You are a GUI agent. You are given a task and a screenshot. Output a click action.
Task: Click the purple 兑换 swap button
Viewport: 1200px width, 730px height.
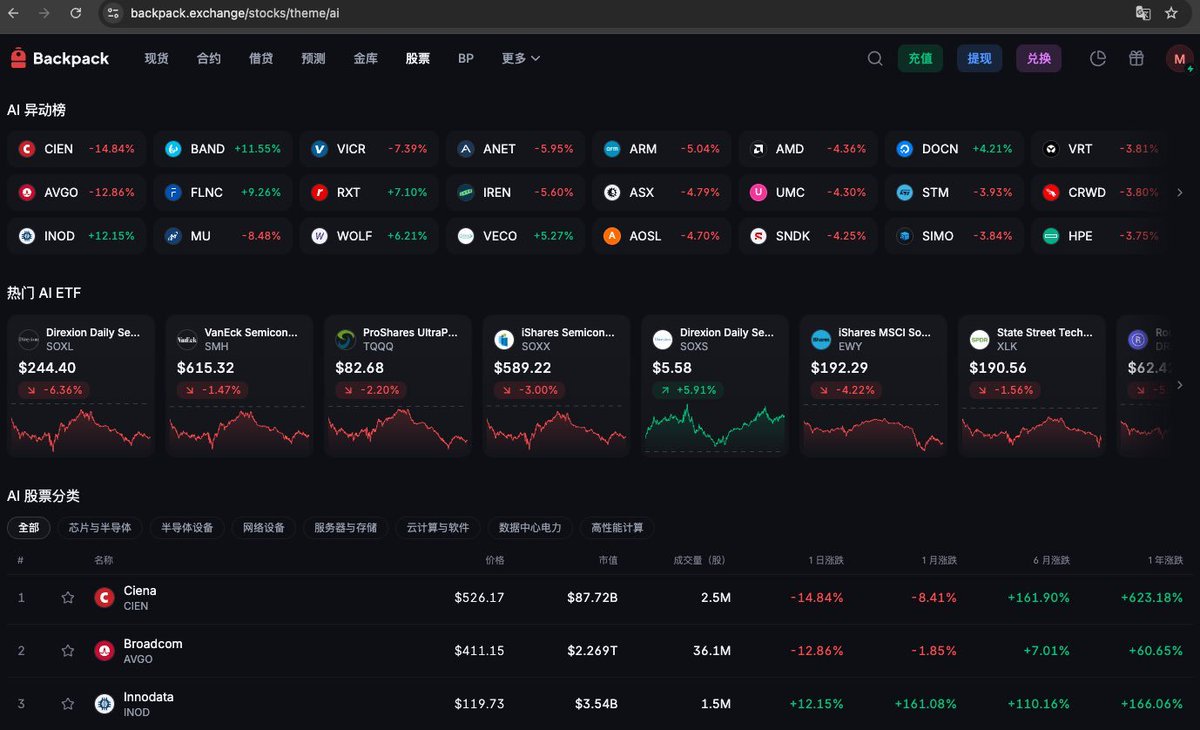point(1039,59)
